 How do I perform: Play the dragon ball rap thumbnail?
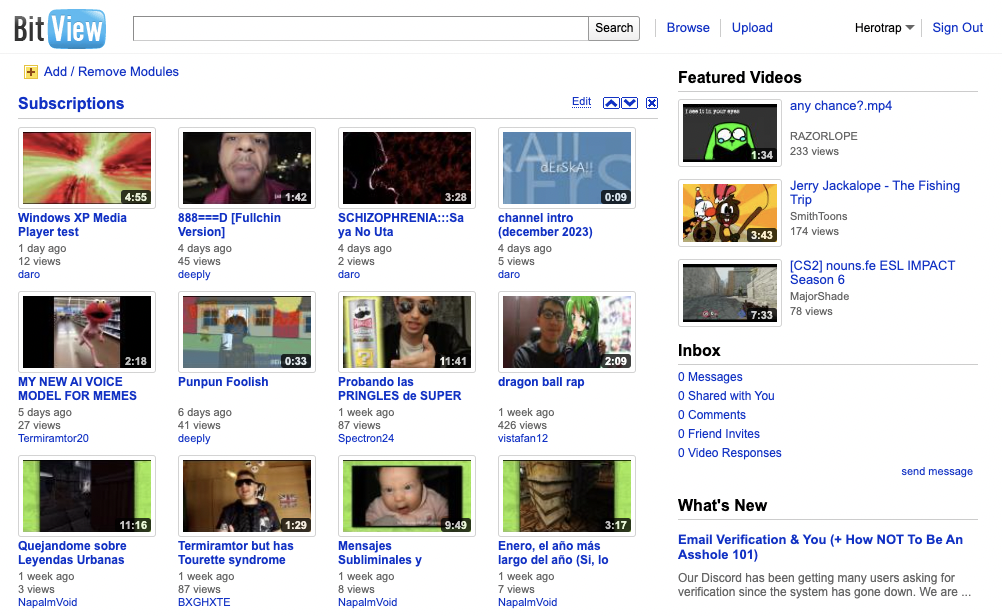[567, 332]
